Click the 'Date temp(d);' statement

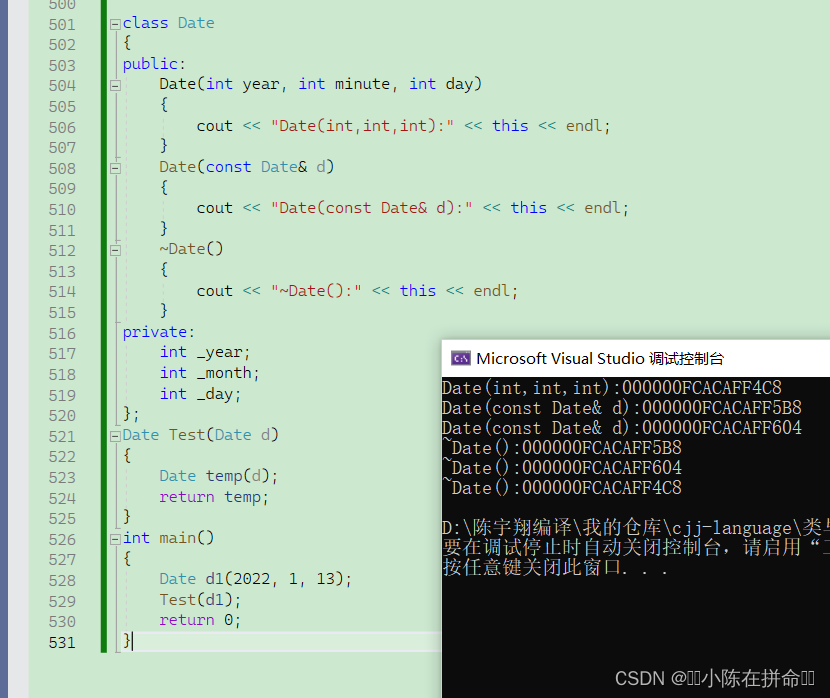click(219, 476)
